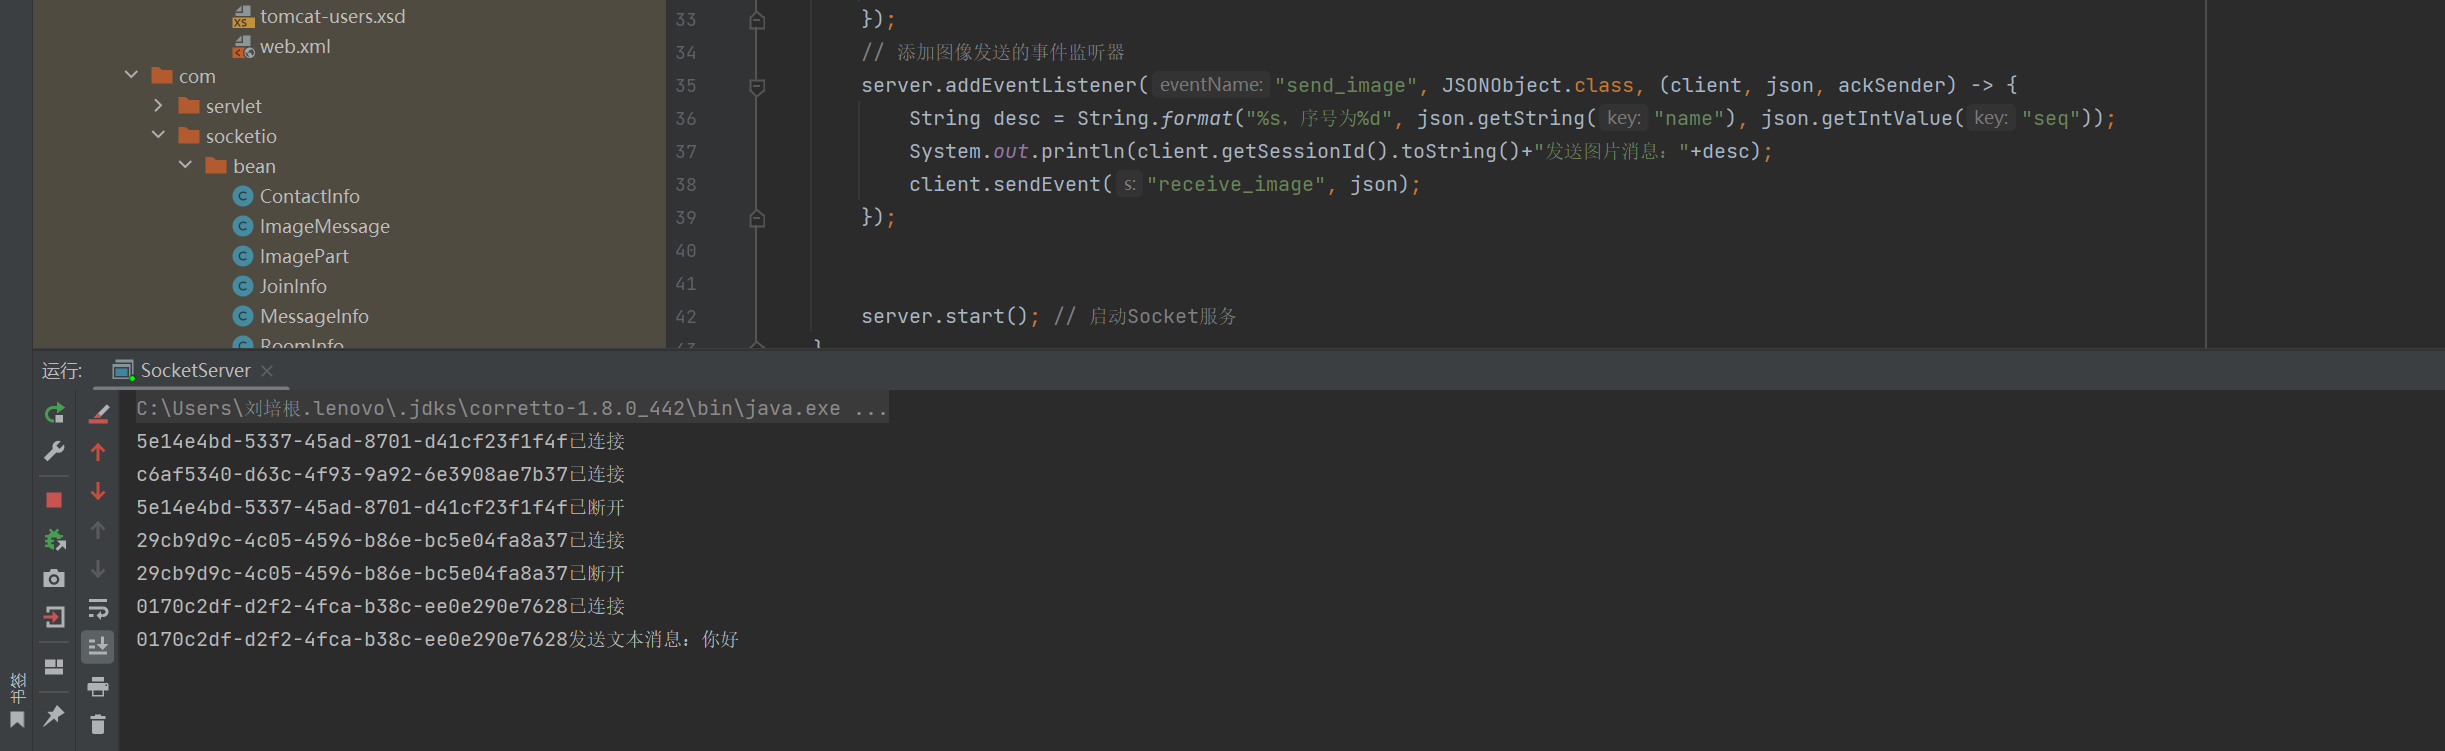The width and height of the screenshot is (2445, 751).
Task: Click the red Exit icon
Action: [54, 617]
